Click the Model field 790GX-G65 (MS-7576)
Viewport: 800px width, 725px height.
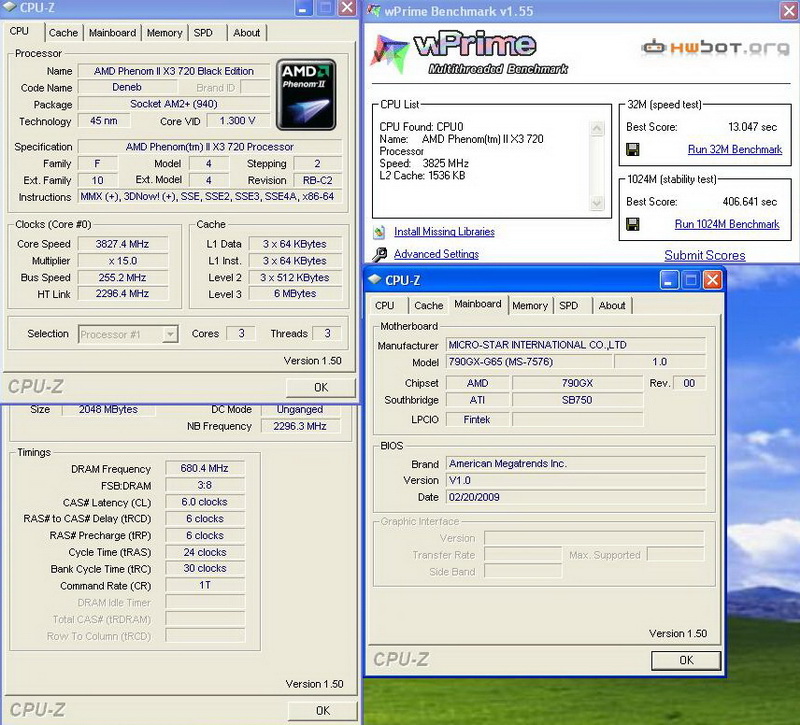point(529,362)
